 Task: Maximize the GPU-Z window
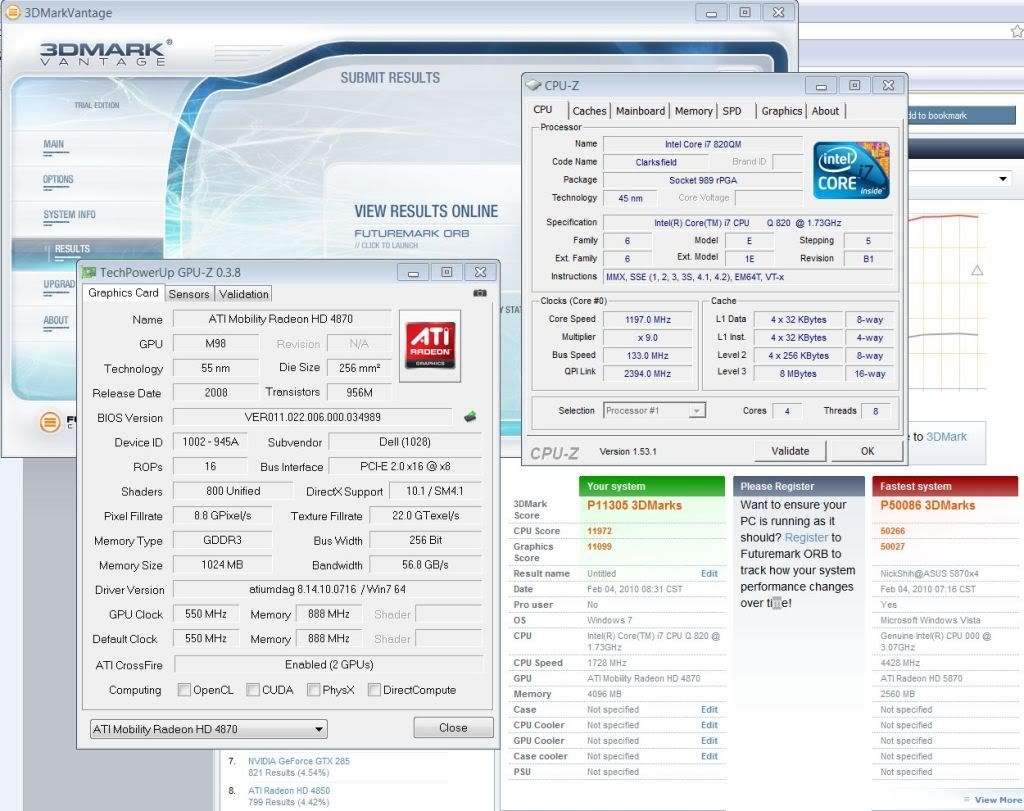click(x=447, y=272)
